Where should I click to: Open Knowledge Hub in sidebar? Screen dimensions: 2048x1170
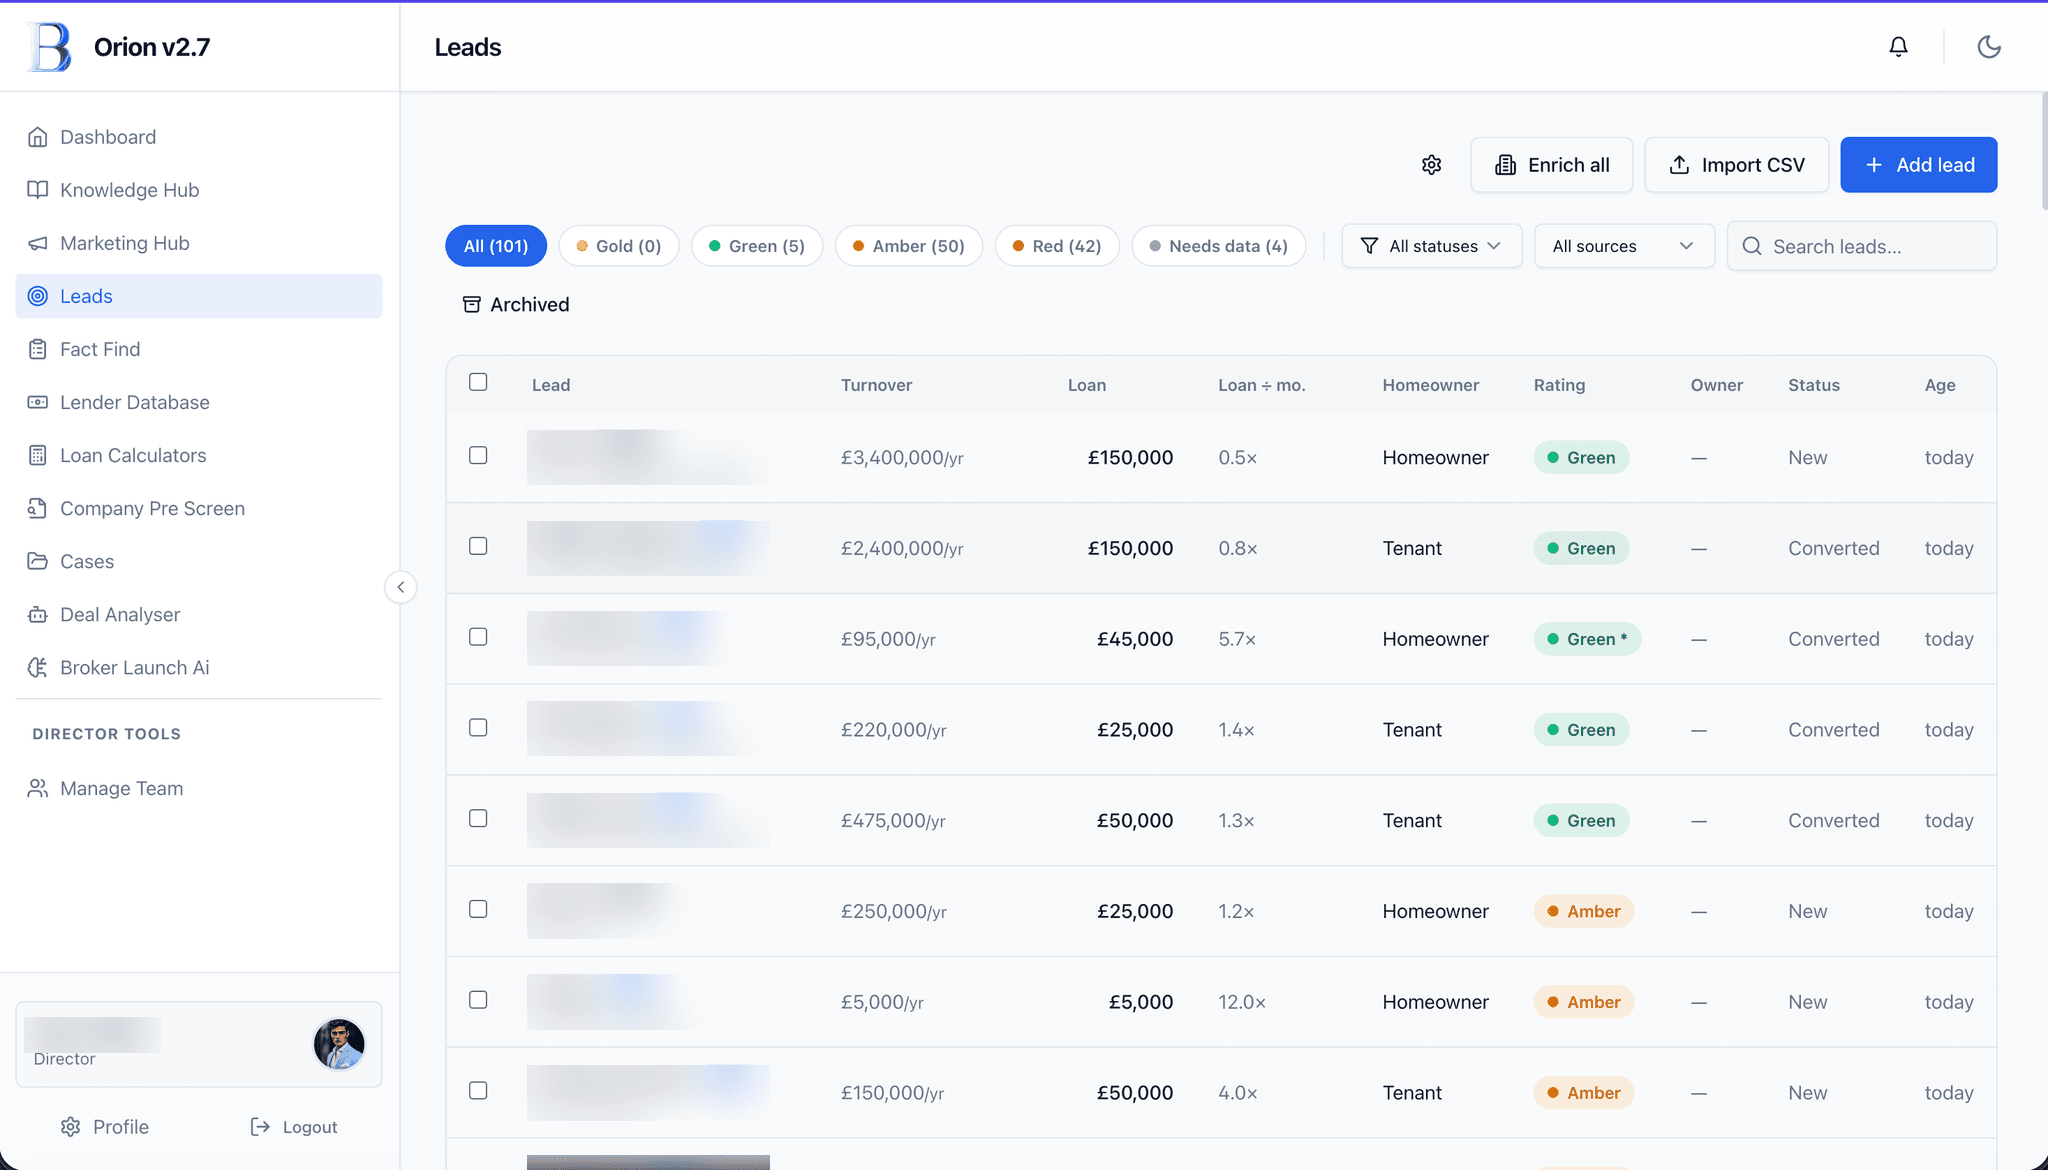tap(199, 190)
